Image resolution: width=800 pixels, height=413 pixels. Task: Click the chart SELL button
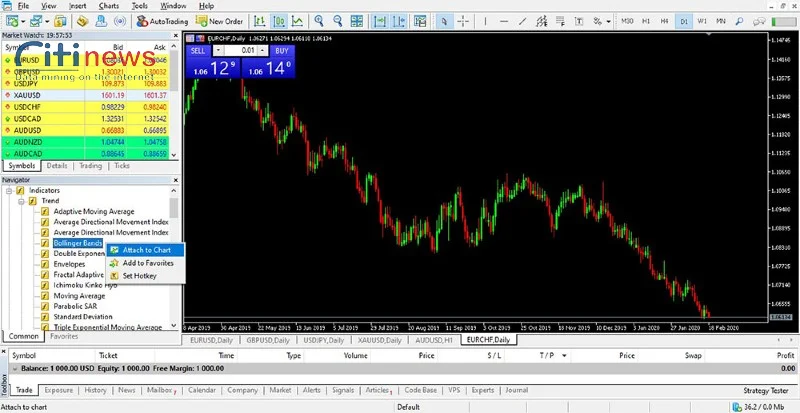click(x=198, y=51)
